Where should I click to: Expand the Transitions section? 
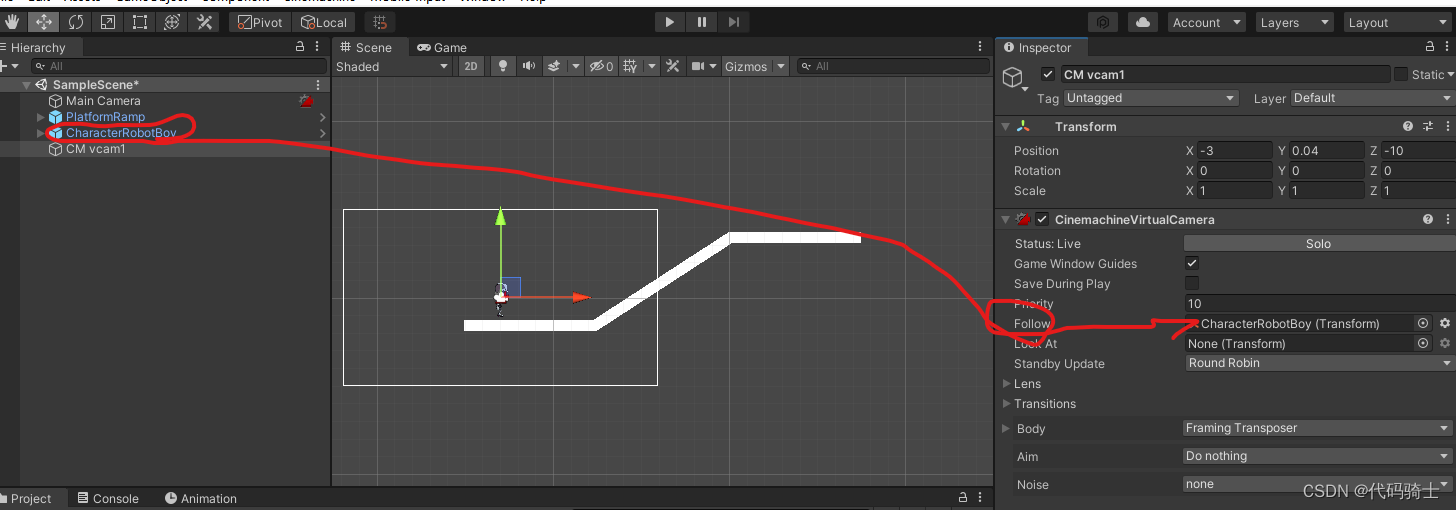pos(1007,404)
